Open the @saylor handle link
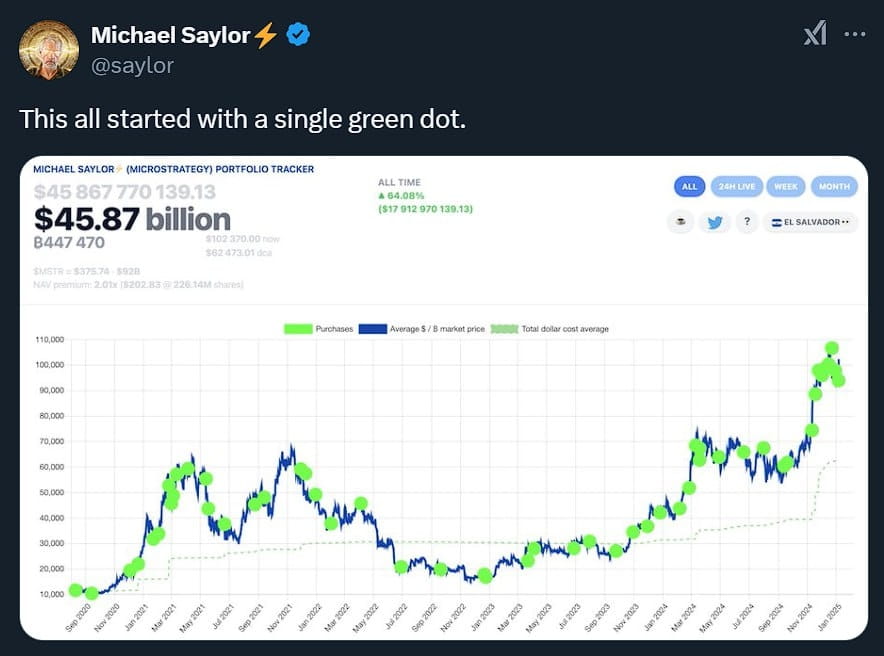 click(132, 66)
